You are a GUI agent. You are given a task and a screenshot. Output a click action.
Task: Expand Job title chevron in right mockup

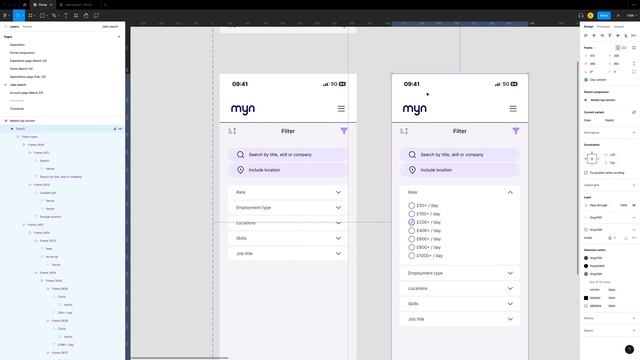[x=510, y=319]
